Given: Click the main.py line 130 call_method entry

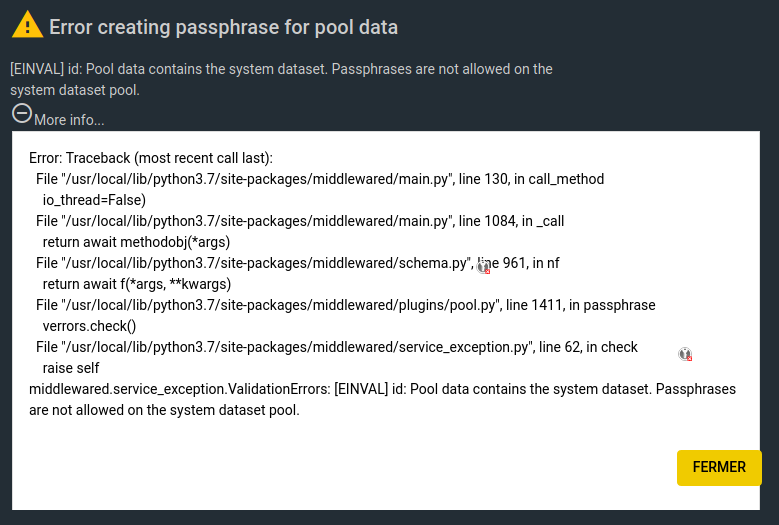Looking at the screenshot, I should coord(320,179).
